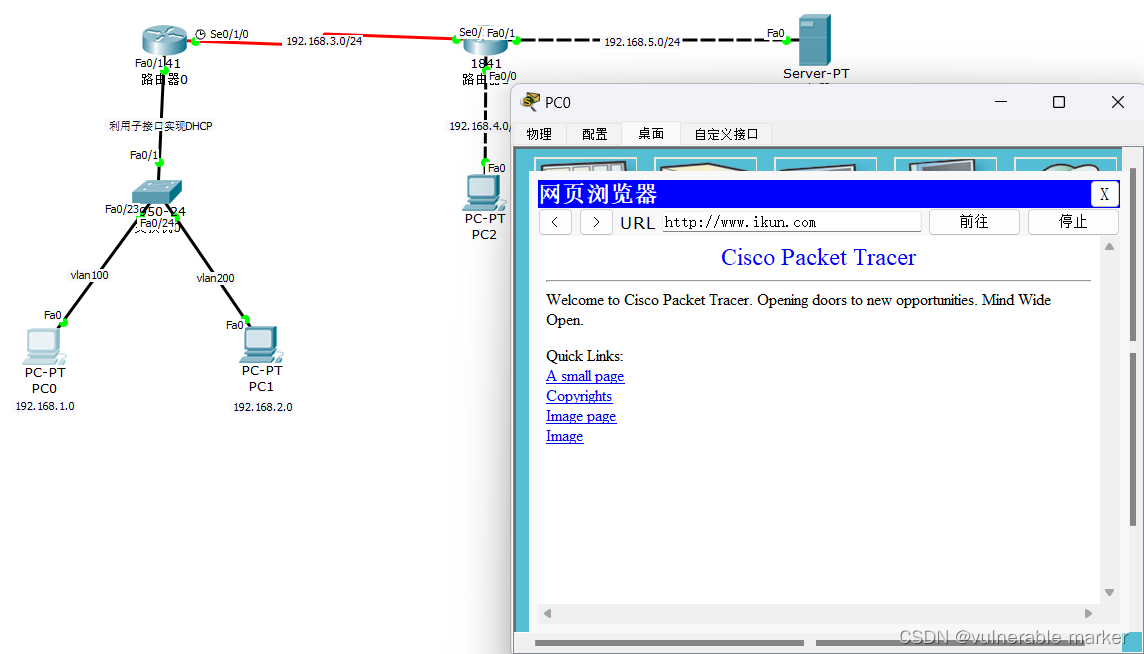
Task: Click the browser page scroll-up arrow
Action: [x=1109, y=247]
